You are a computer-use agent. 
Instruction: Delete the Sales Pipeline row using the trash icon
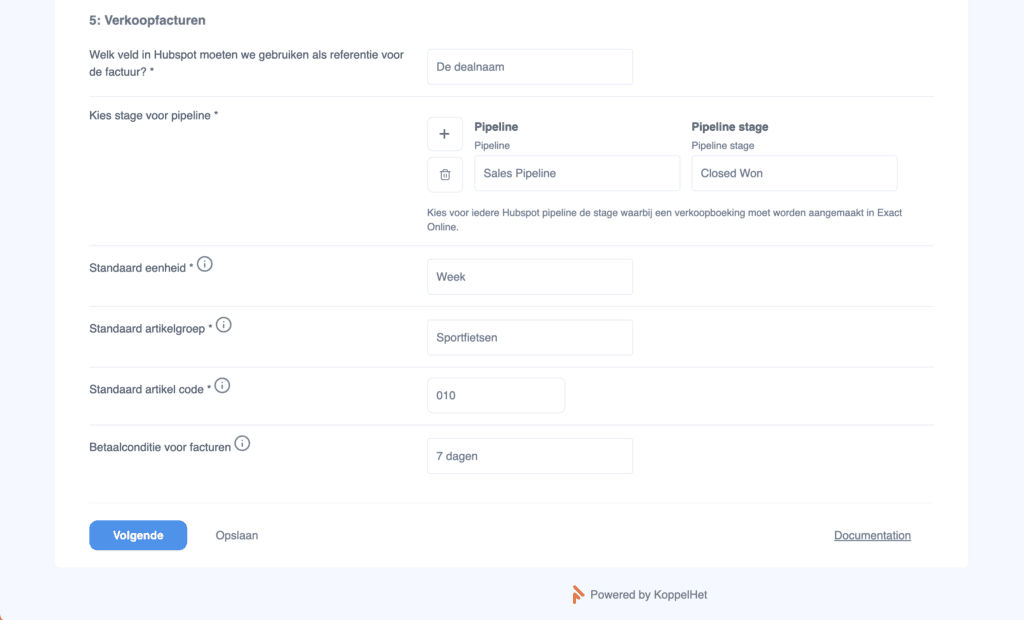pos(444,174)
